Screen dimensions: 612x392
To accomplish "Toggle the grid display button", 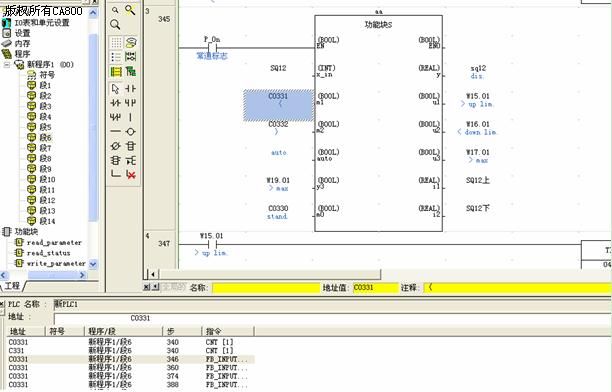I will 116,42.
